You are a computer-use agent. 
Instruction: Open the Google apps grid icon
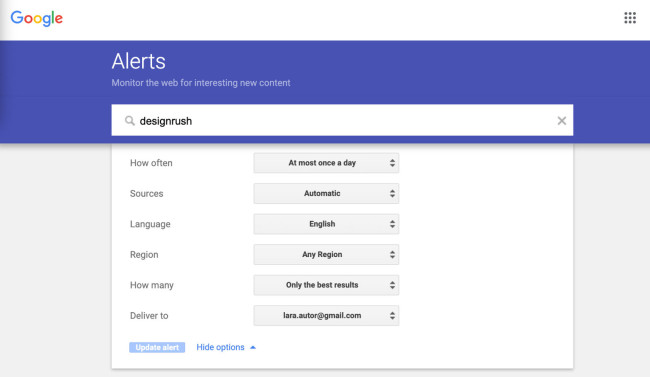[x=630, y=18]
